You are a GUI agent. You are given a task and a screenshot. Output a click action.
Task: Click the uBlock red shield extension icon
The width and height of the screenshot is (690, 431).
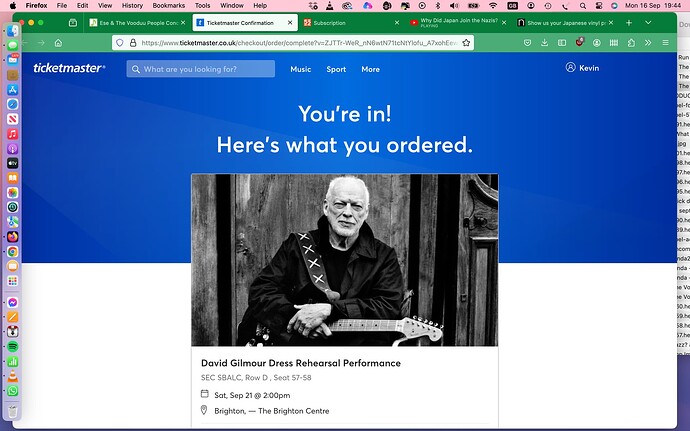pos(580,42)
